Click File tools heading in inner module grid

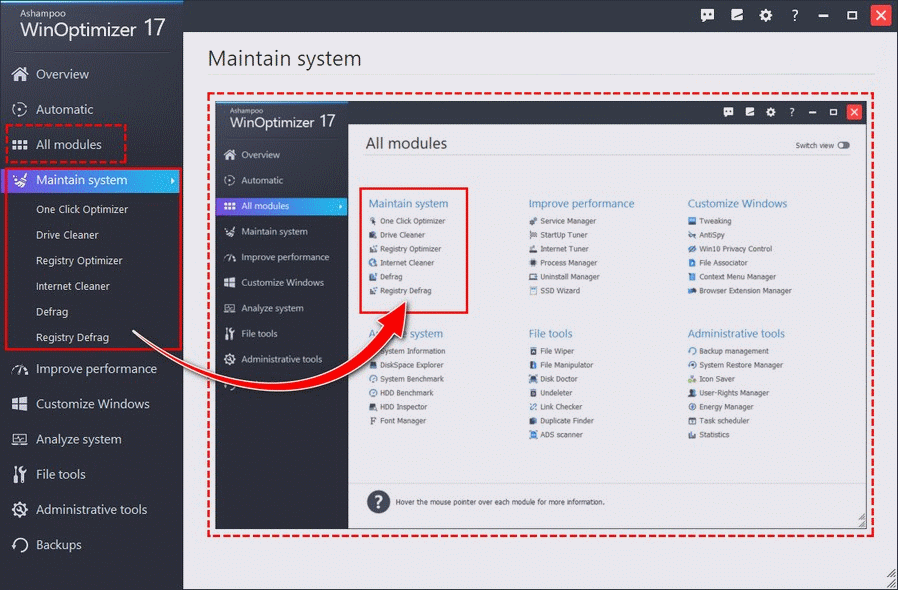[550, 333]
